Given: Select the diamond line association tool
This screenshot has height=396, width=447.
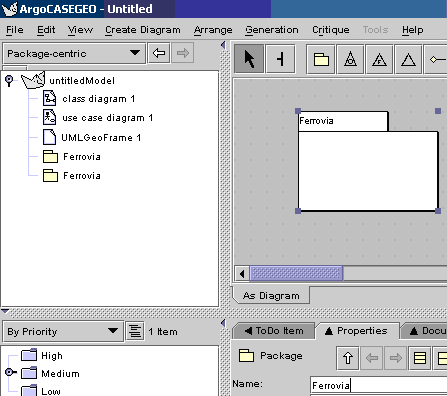Looking at the screenshot, I should [x=436, y=59].
